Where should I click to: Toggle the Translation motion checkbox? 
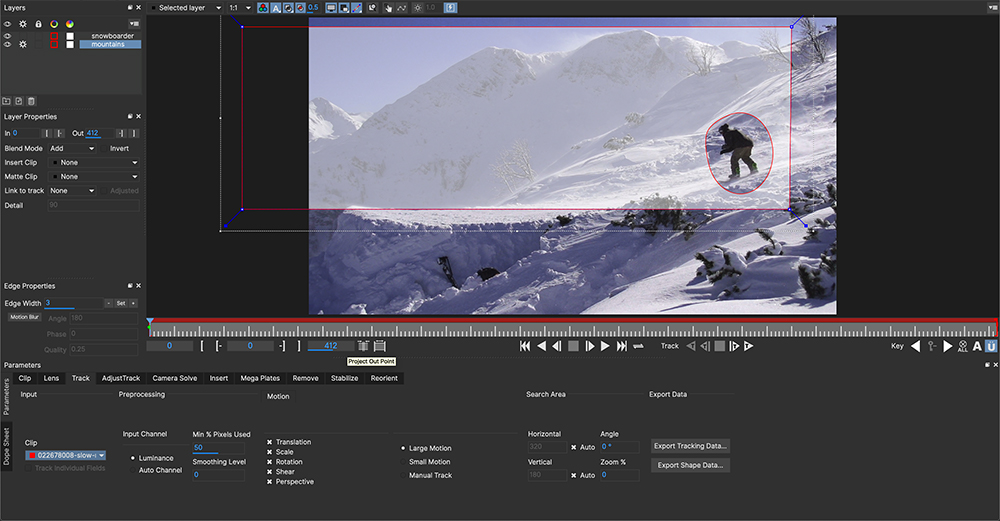271,442
